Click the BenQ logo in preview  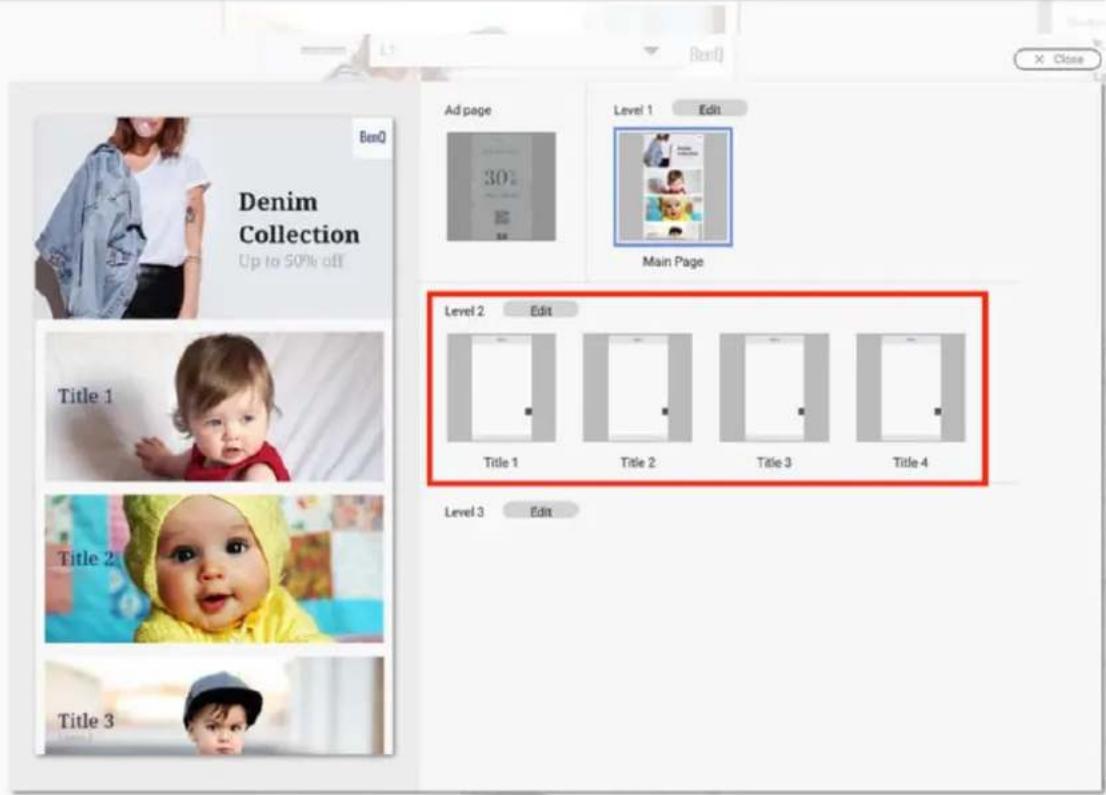point(372,138)
